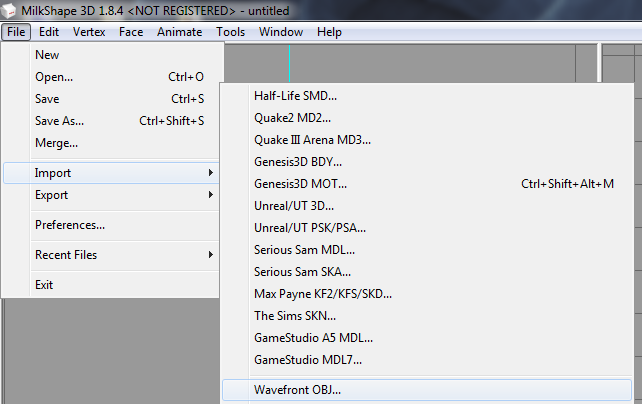
Task: Select Unreal/UT PSK/PSA... import option
Action: click(427, 228)
